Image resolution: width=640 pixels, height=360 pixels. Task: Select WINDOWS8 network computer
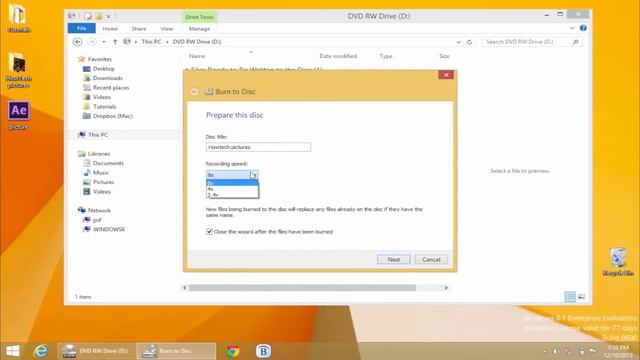click(109, 229)
